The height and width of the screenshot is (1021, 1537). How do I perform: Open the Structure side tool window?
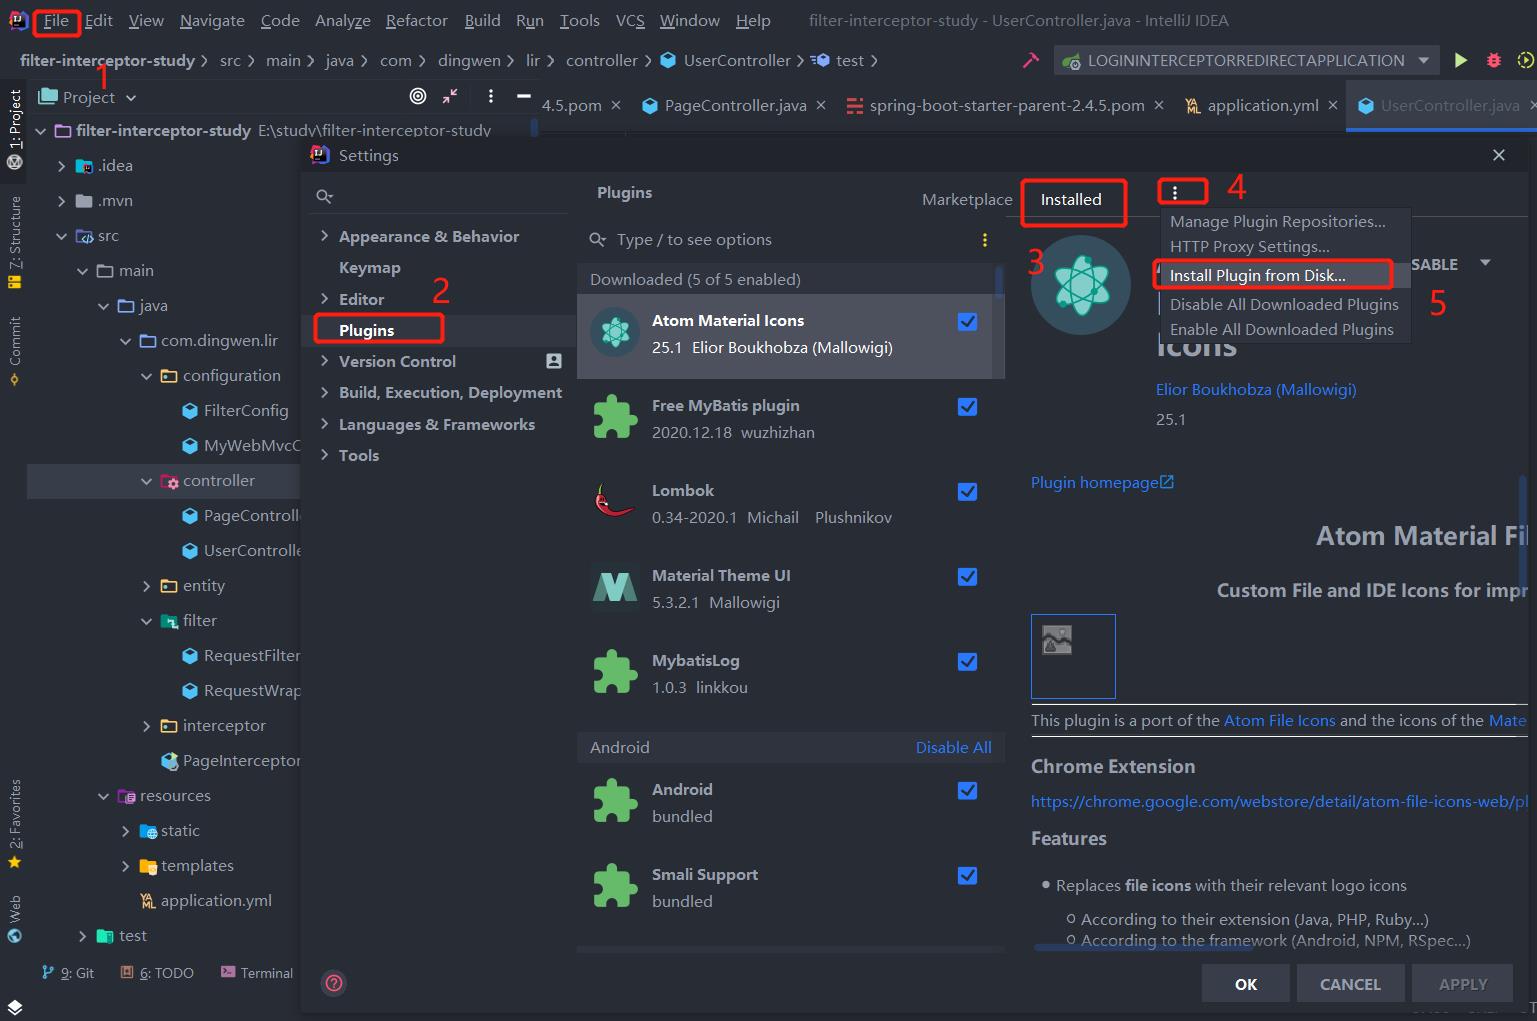14,243
